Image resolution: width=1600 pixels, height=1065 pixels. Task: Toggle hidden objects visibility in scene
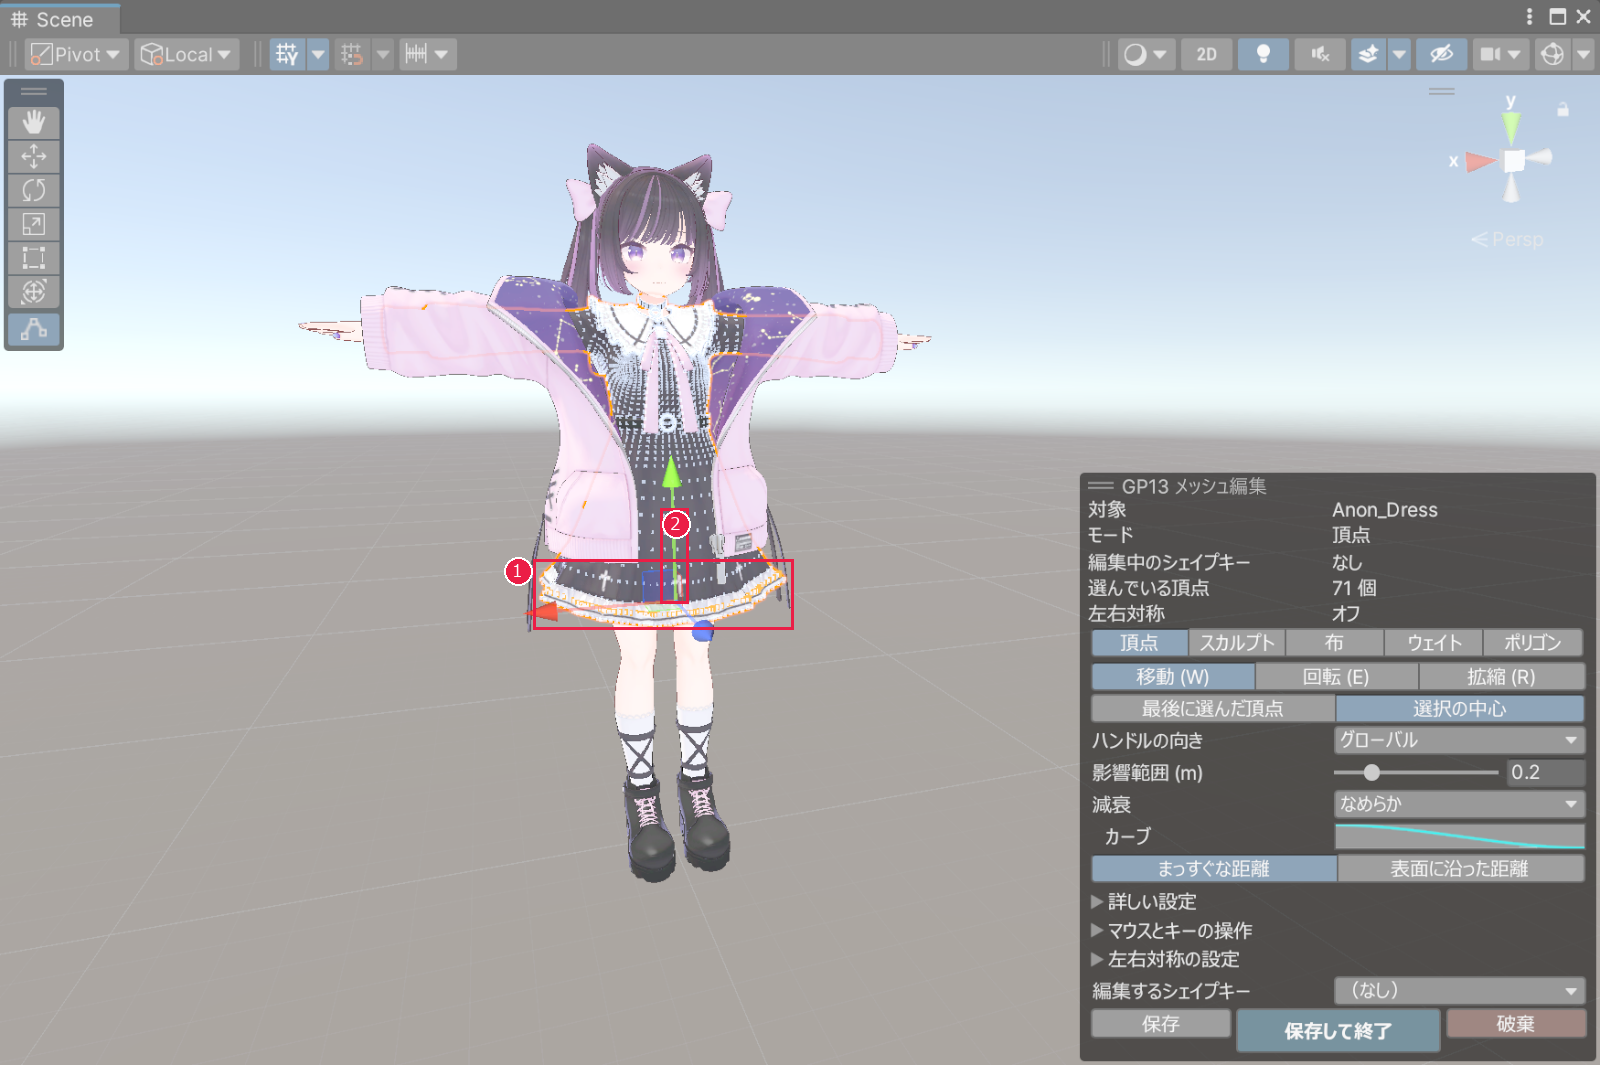coord(1441,54)
